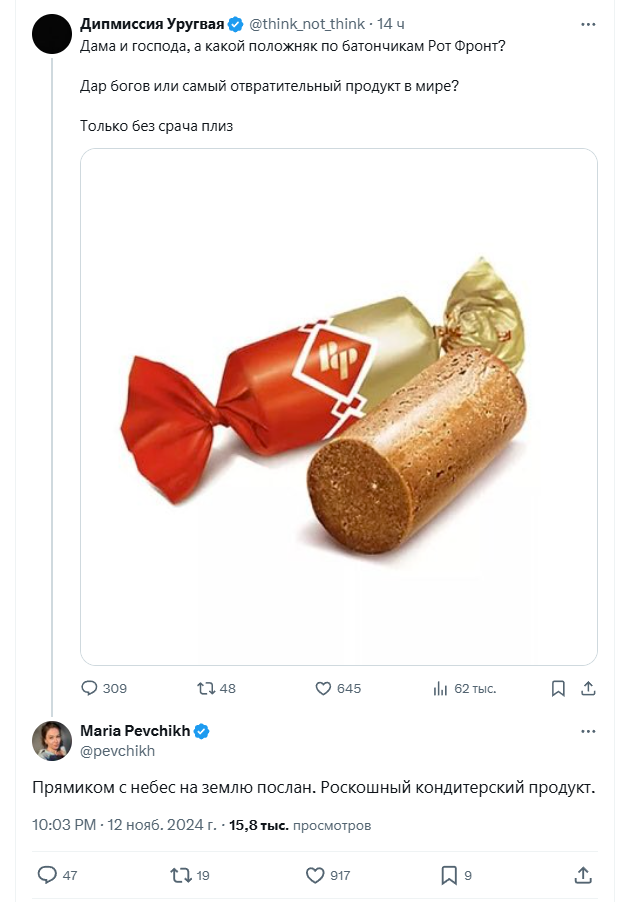Image resolution: width=628 pixels, height=902 pixels.
Task: Bookmark Maria Pevchikh's tweet
Action: click(x=449, y=875)
